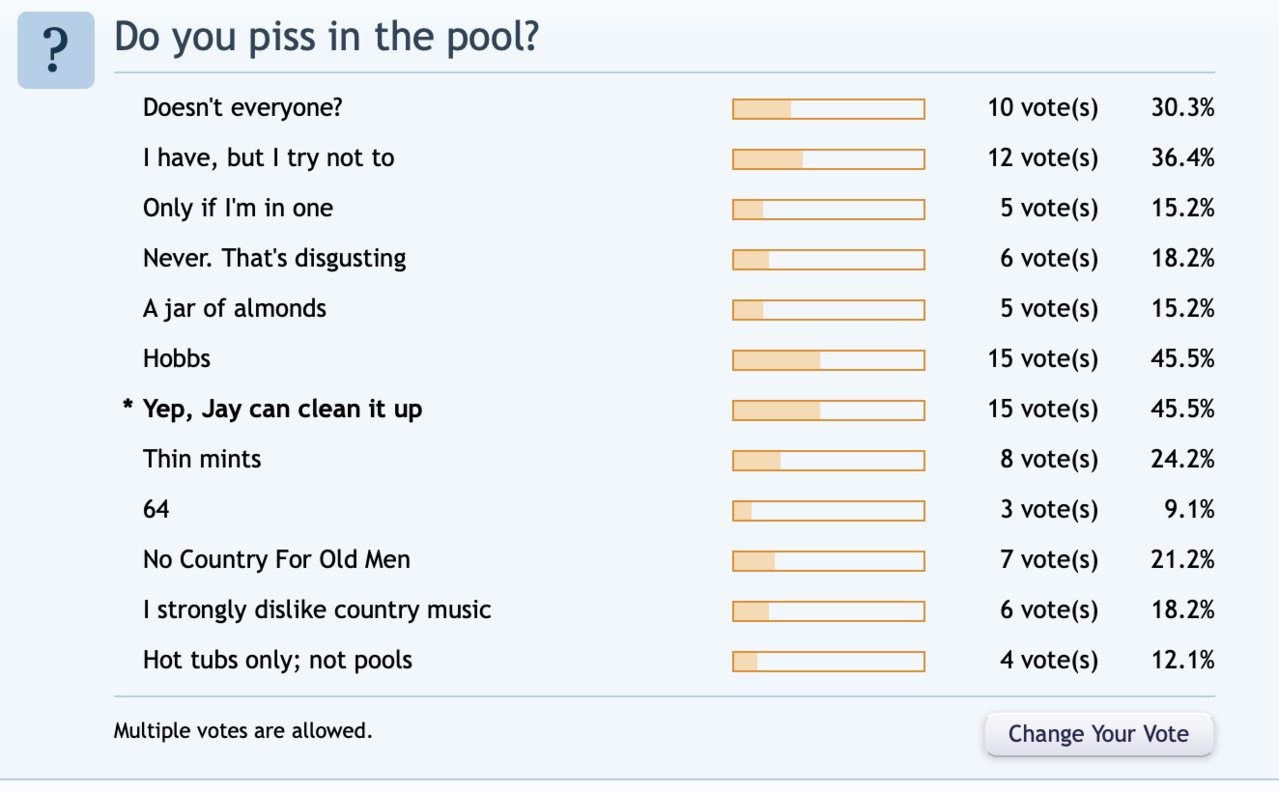Click "Multiple votes are allowed." note
The width and height of the screenshot is (1279, 792).
(243, 731)
